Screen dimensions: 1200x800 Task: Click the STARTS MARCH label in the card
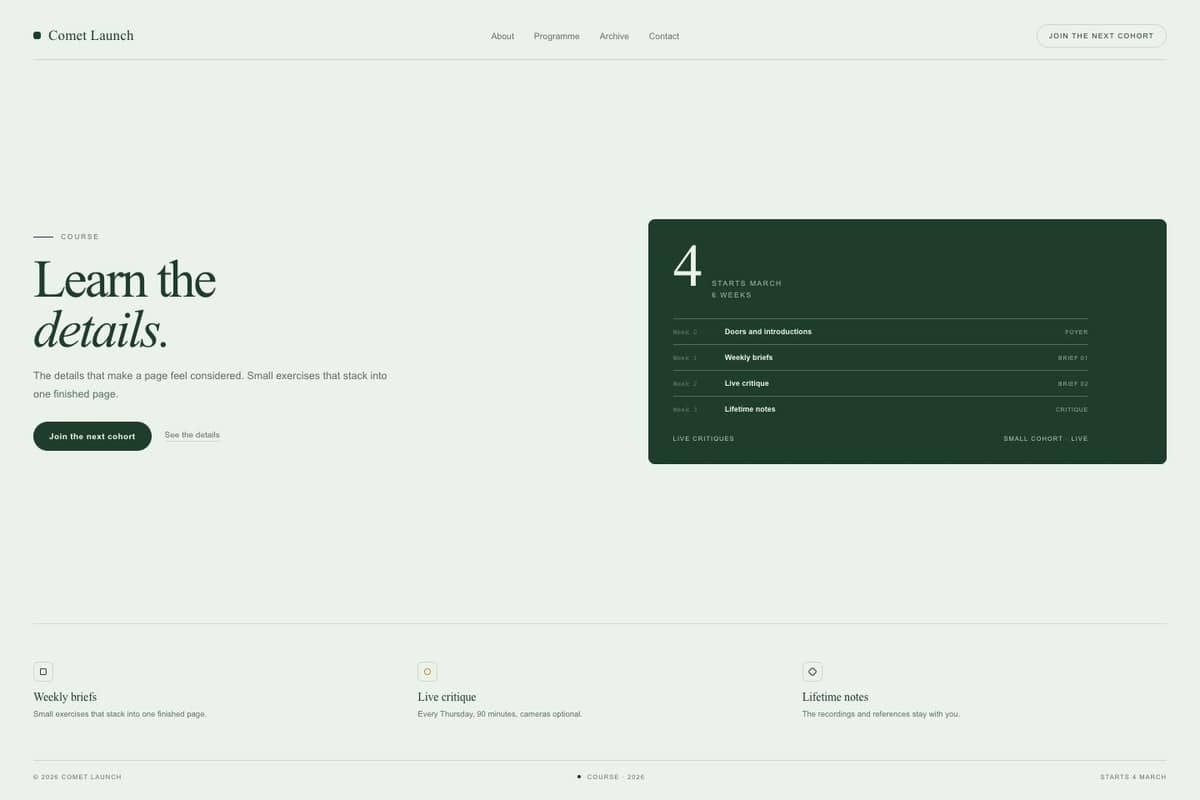coord(747,283)
